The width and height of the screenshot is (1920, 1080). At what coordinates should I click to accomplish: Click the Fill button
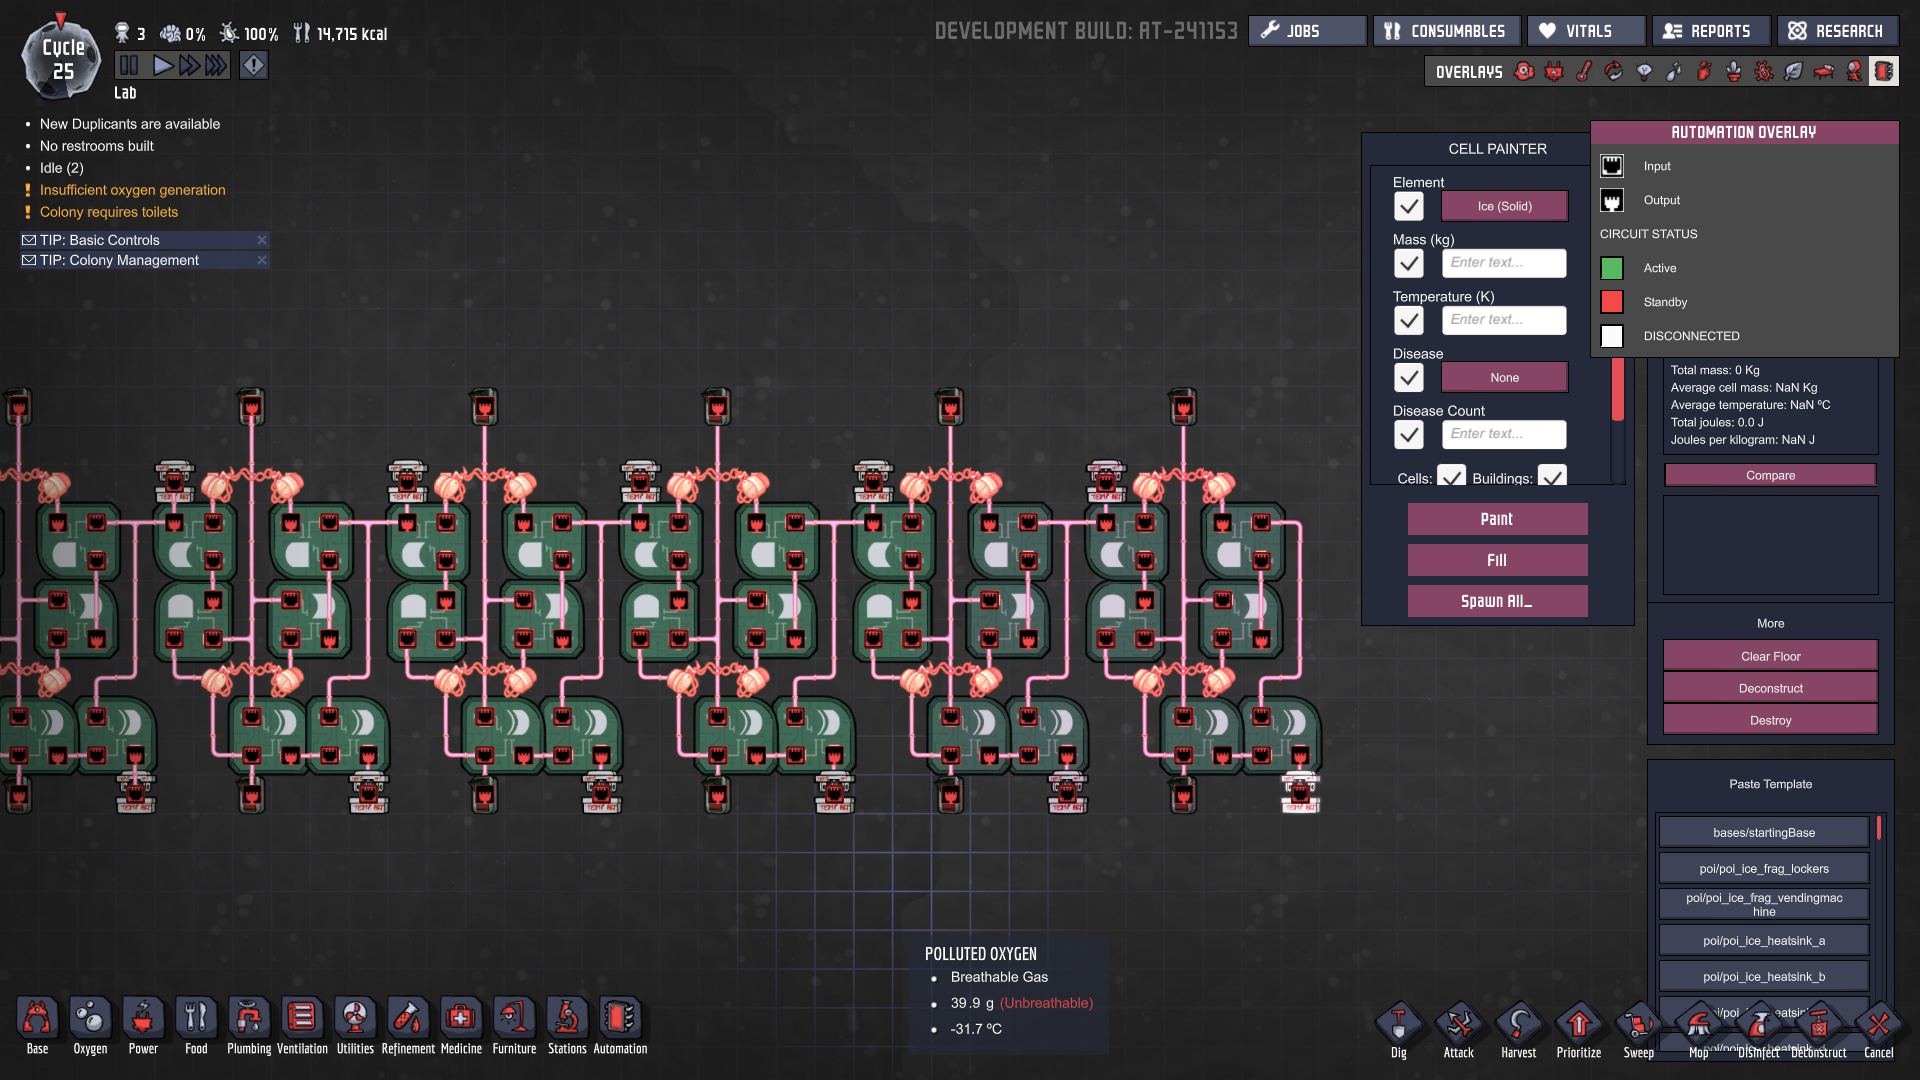point(1497,560)
